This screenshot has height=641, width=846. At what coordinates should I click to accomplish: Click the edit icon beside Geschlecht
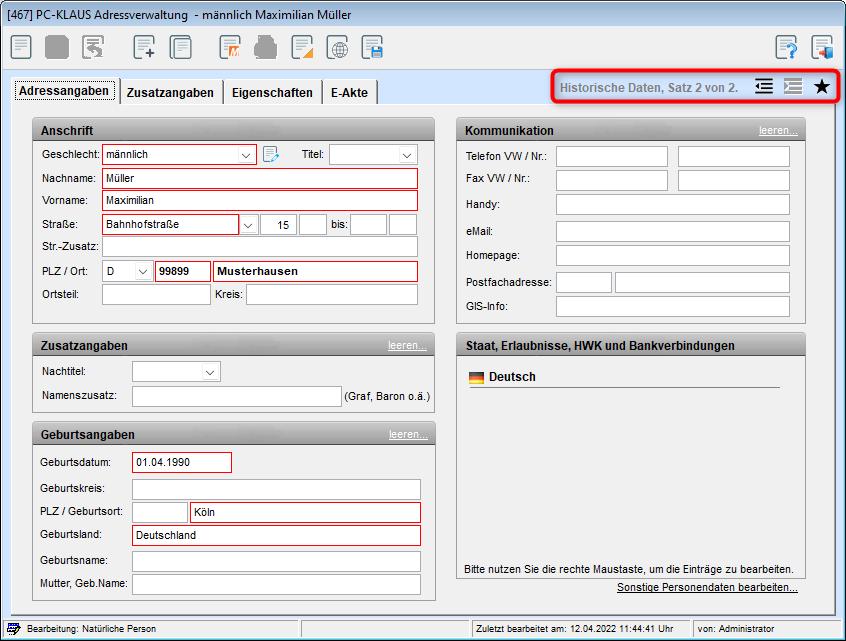(x=270, y=155)
